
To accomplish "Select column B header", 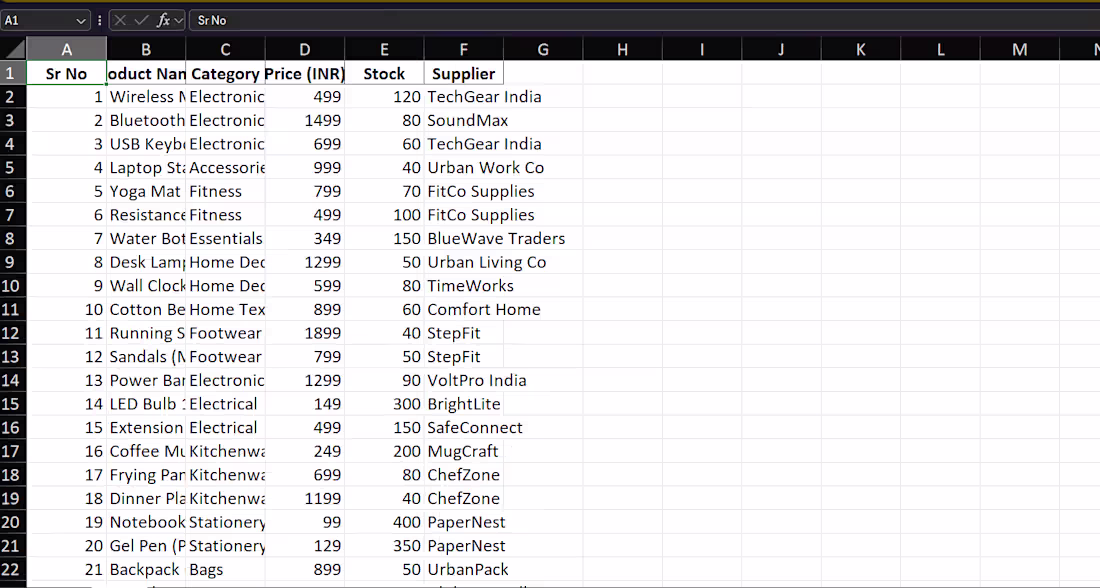I will 146,49.
